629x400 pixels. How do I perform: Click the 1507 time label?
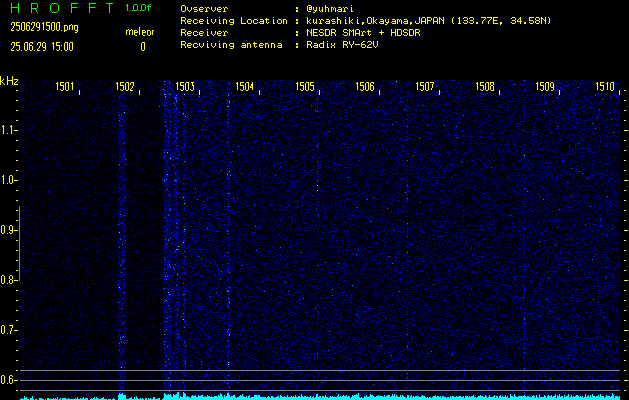coord(425,86)
